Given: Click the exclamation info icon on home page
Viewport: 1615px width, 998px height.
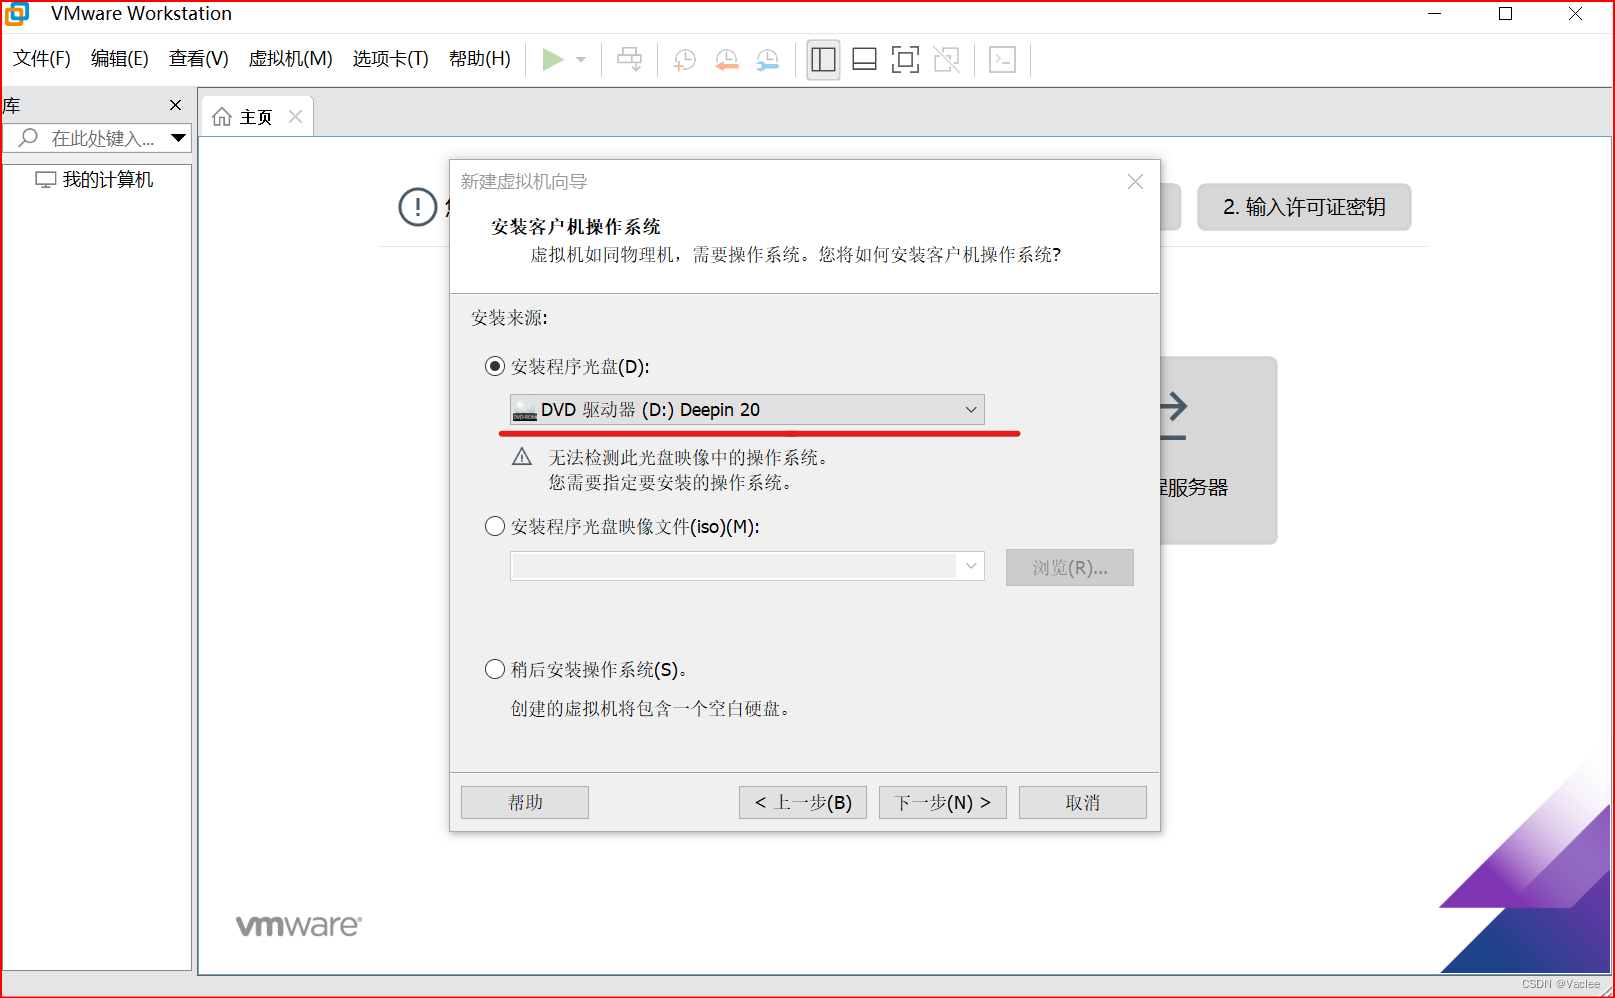Looking at the screenshot, I should (417, 207).
